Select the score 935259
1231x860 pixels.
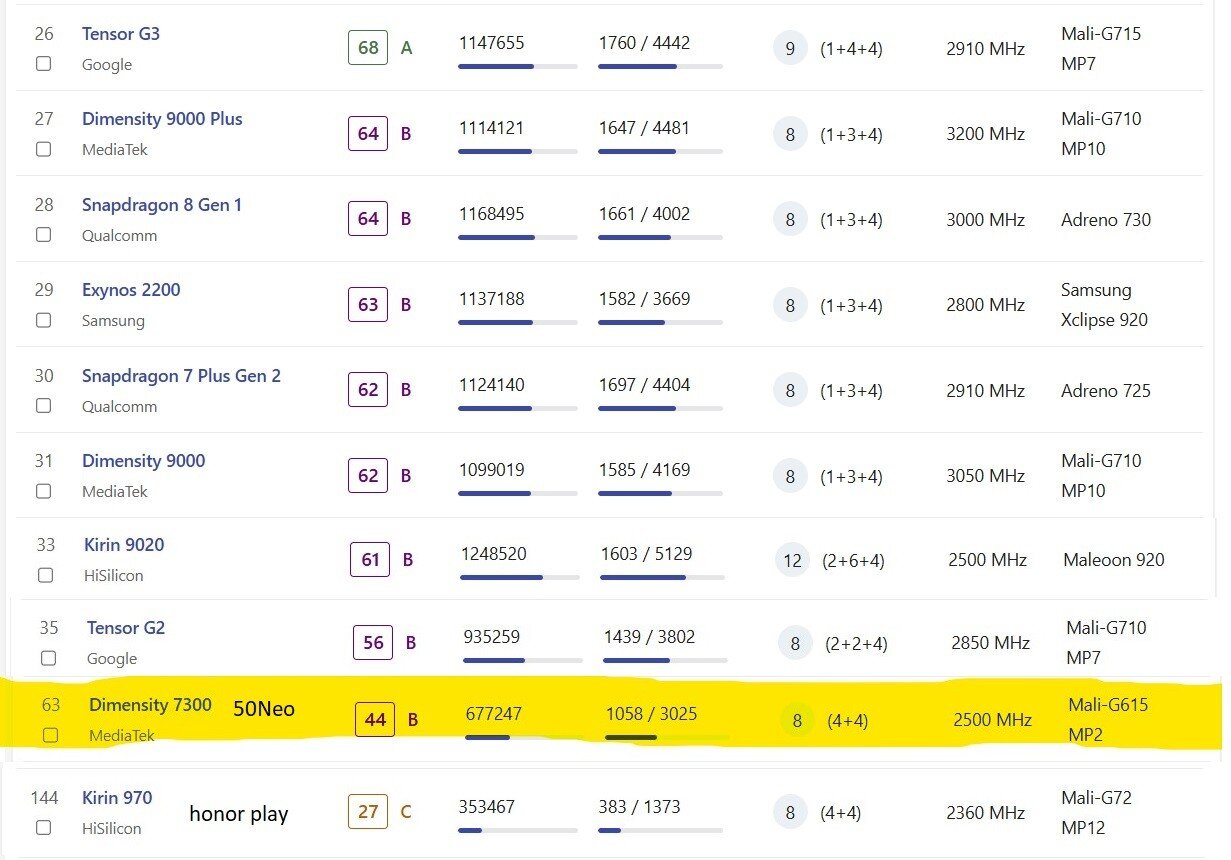tap(492, 637)
